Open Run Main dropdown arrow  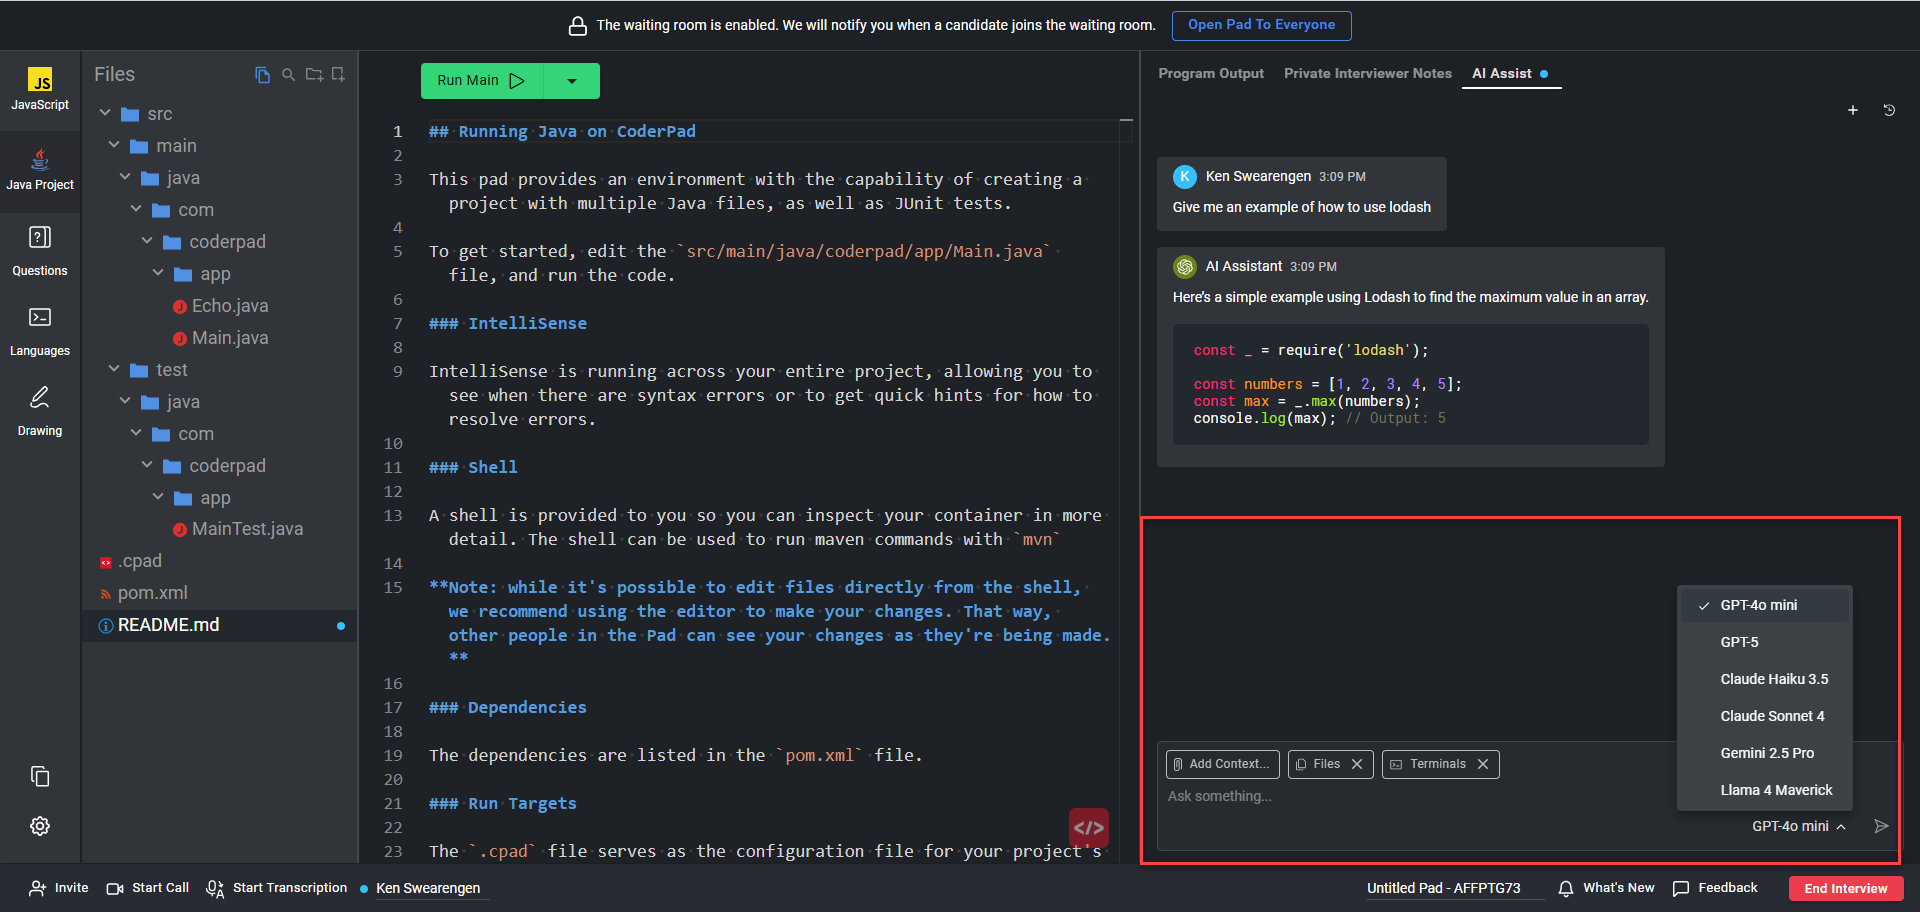point(572,81)
